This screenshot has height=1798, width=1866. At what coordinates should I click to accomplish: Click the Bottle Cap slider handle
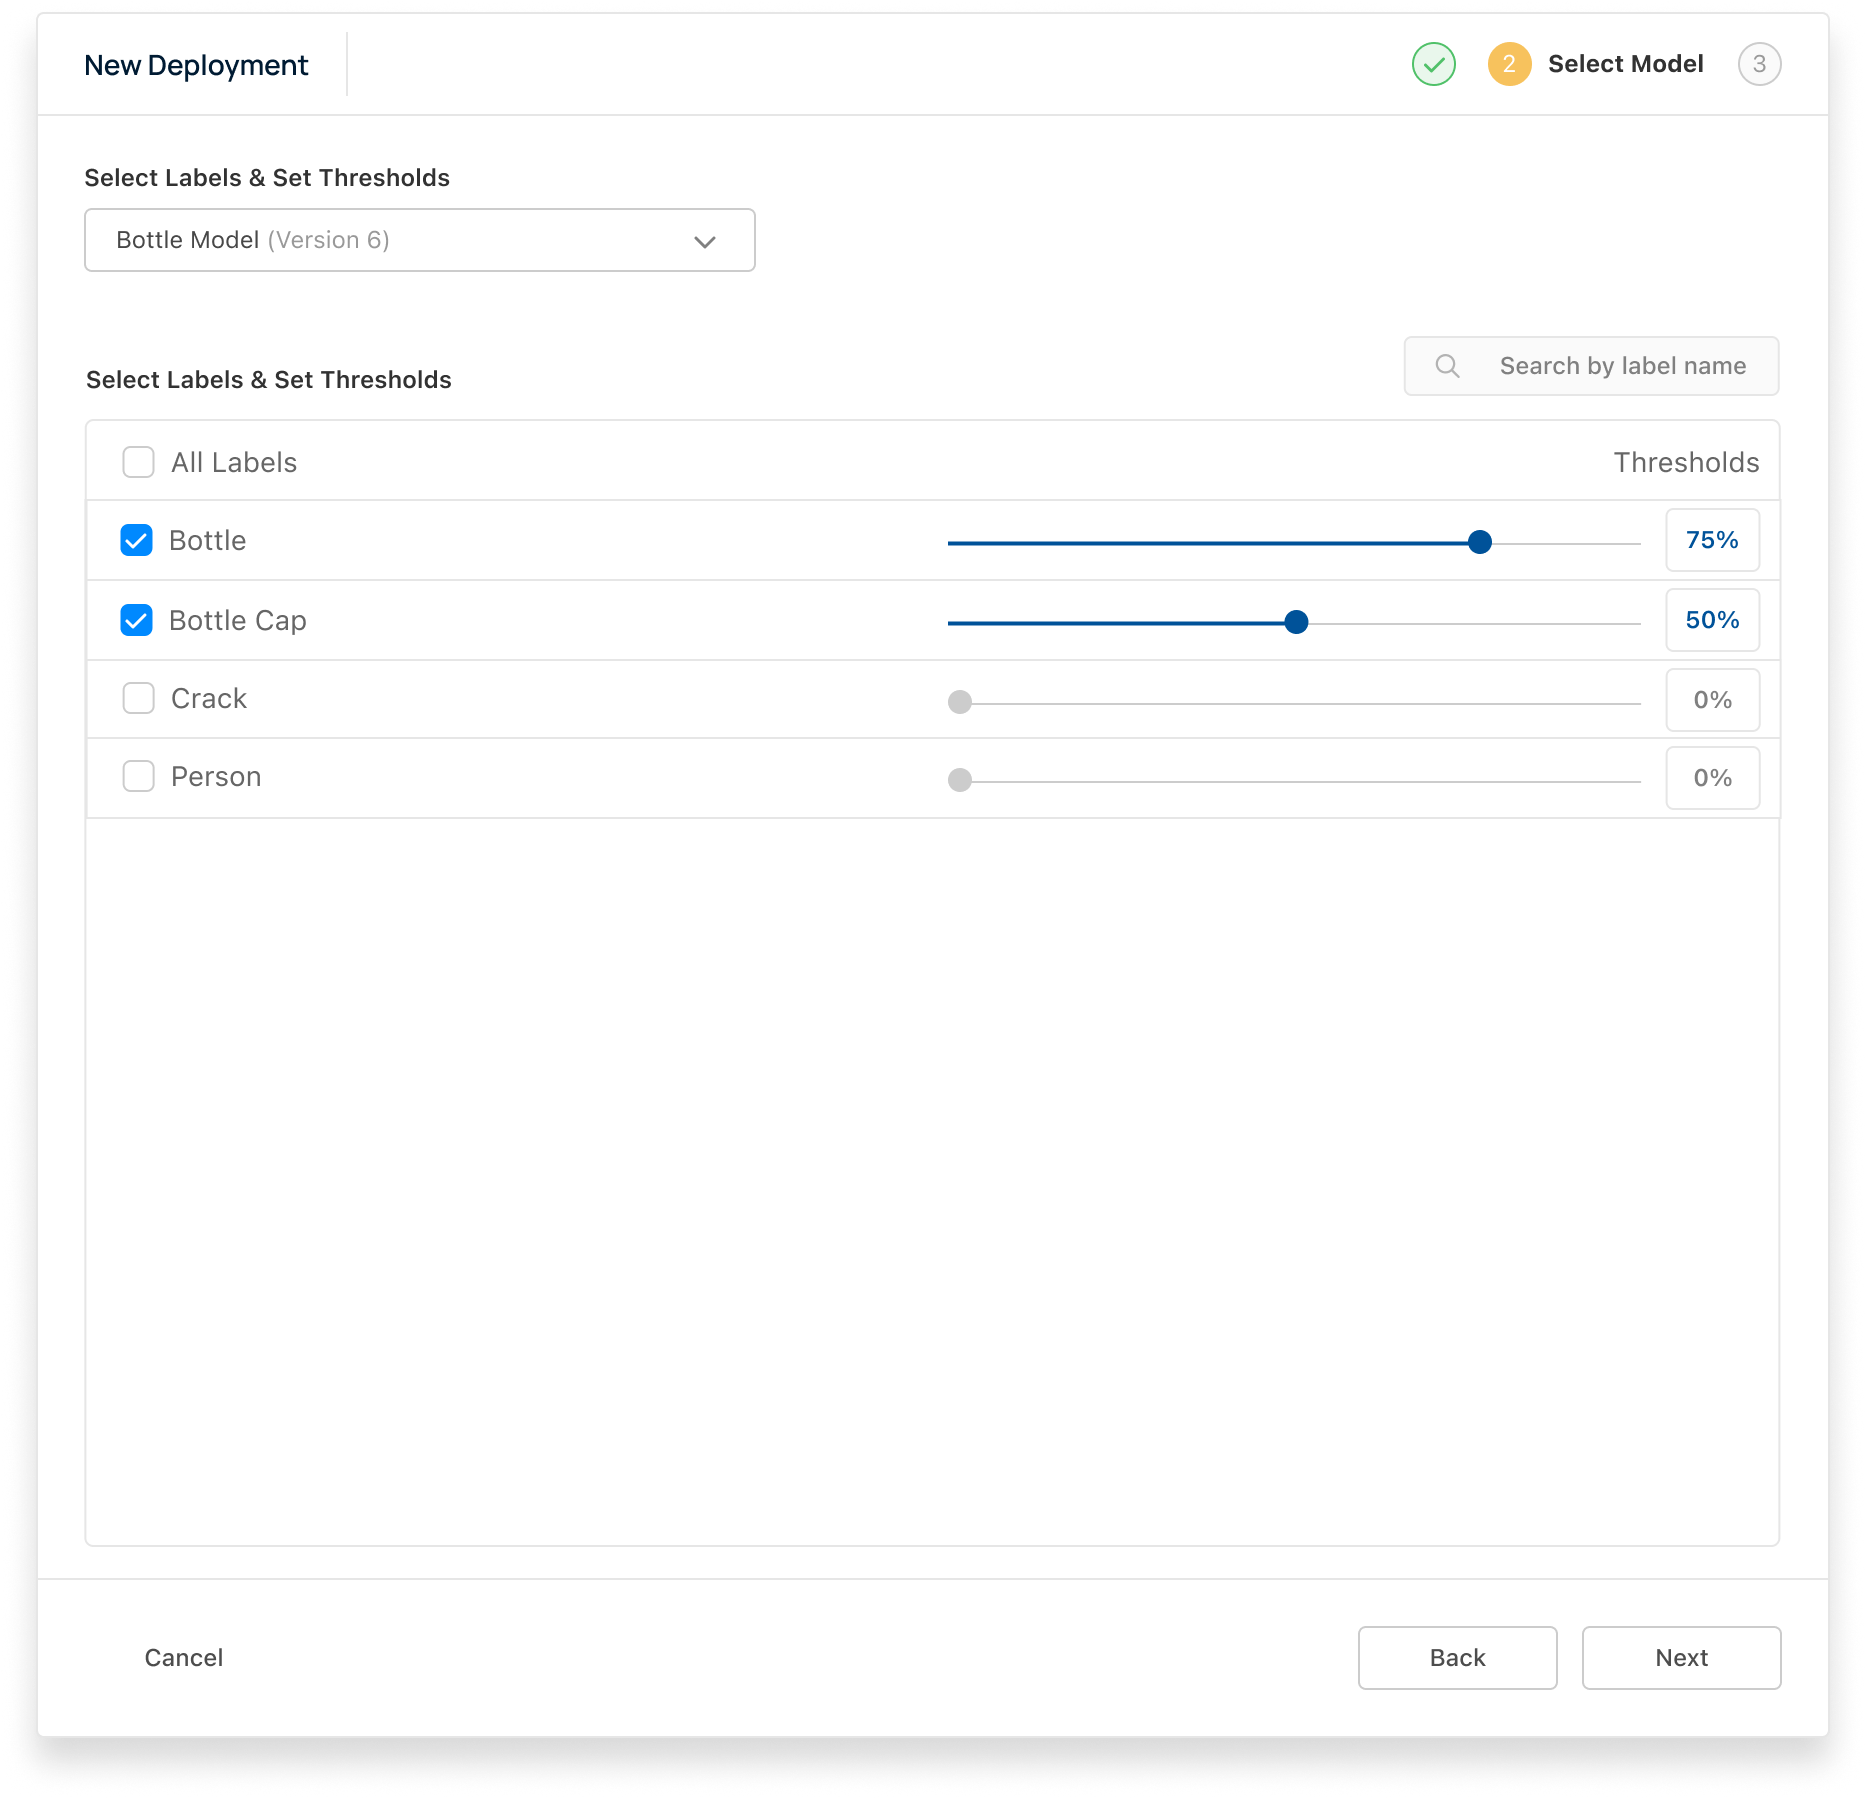1296,622
